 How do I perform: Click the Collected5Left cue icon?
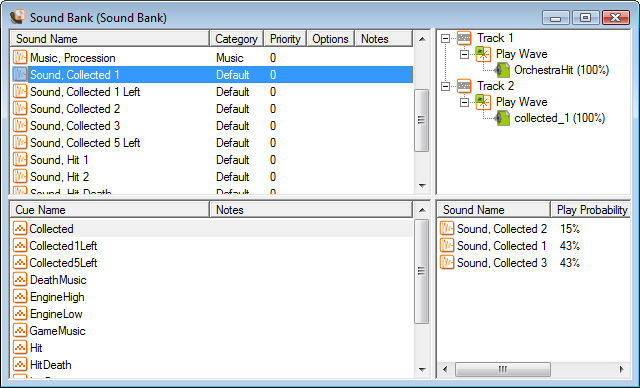(x=20, y=263)
